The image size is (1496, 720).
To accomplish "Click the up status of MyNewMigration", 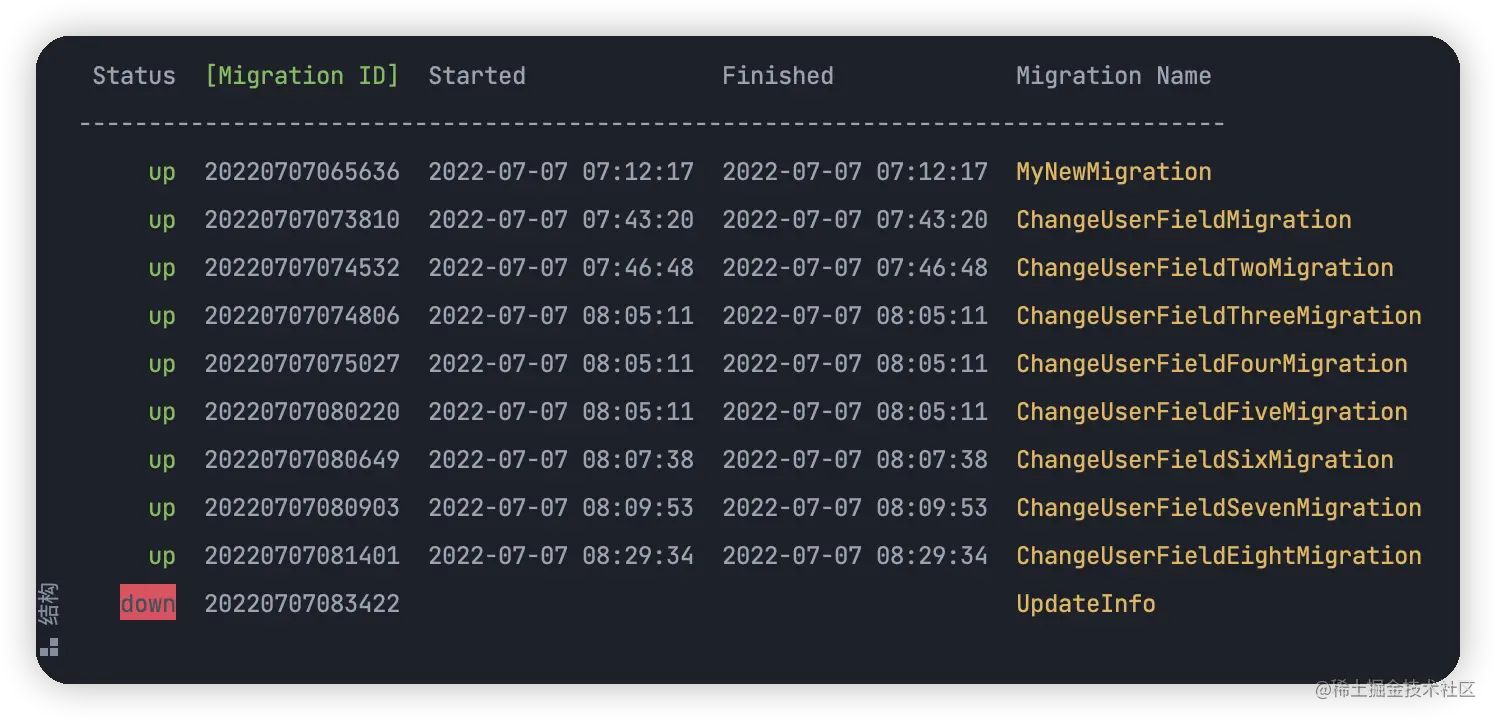I will pyautogui.click(x=162, y=173).
